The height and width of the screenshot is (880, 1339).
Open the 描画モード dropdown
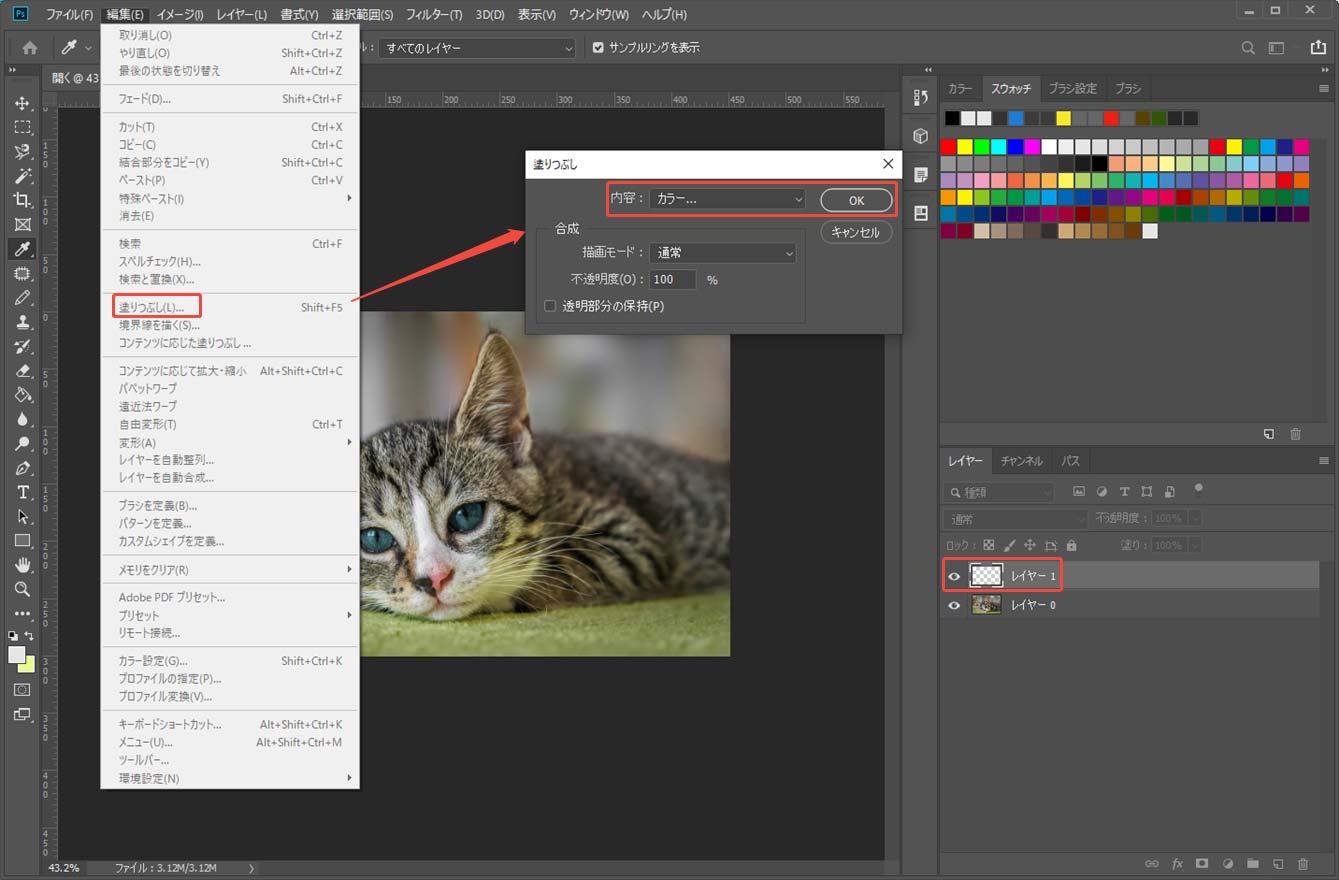722,253
